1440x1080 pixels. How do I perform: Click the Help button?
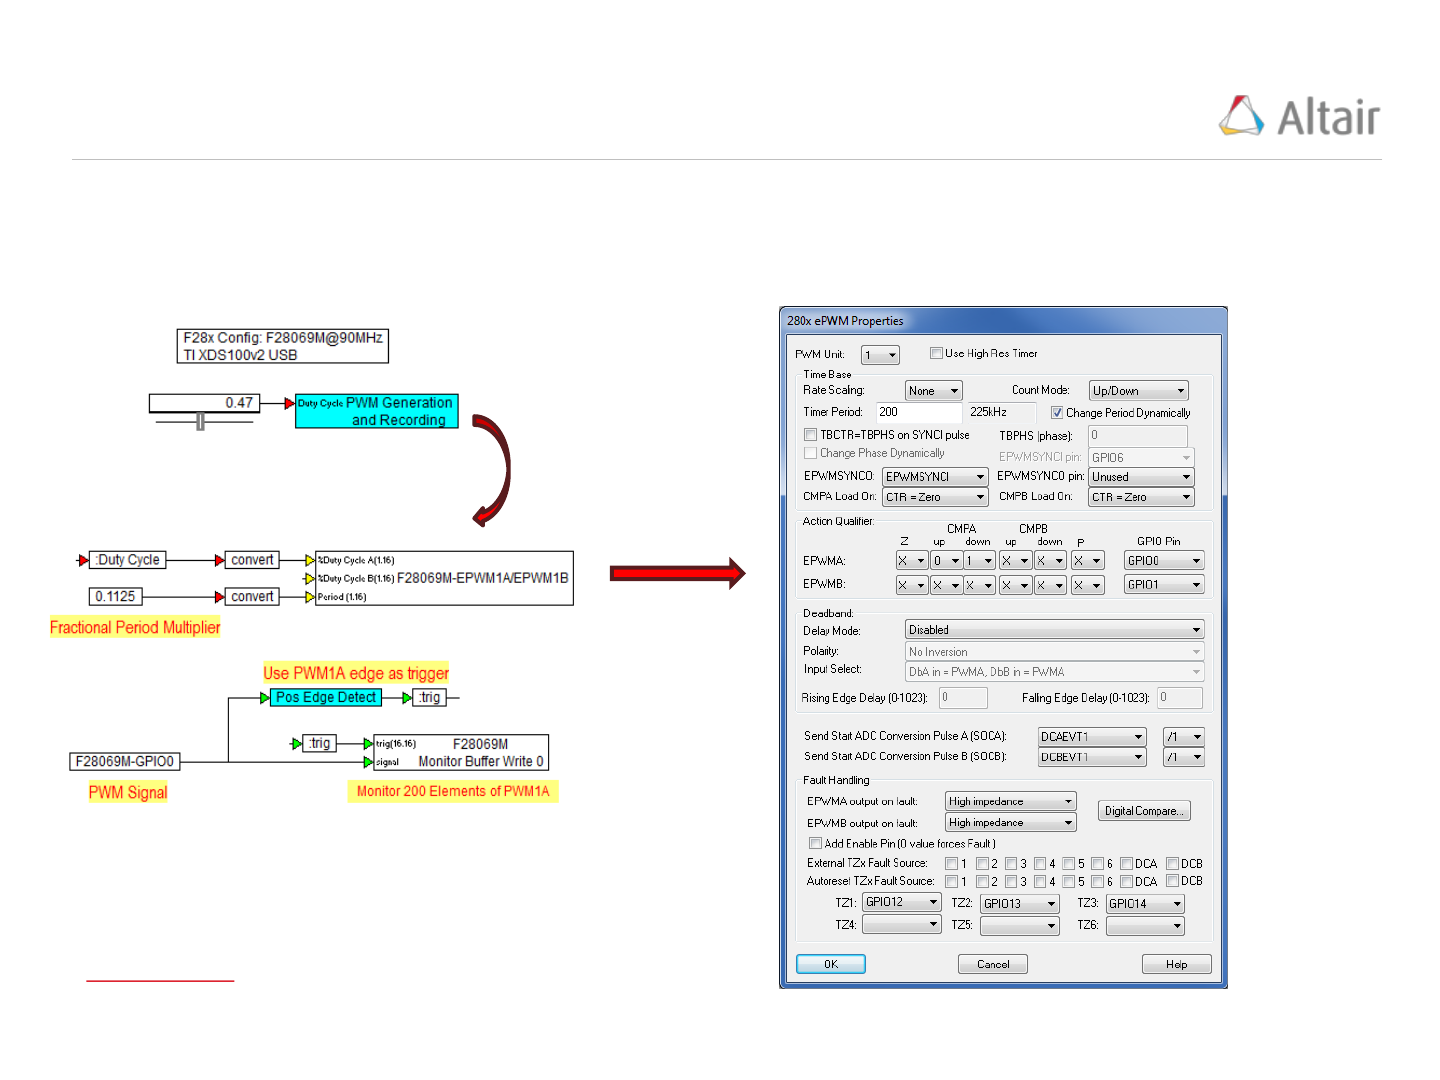coord(1177,964)
